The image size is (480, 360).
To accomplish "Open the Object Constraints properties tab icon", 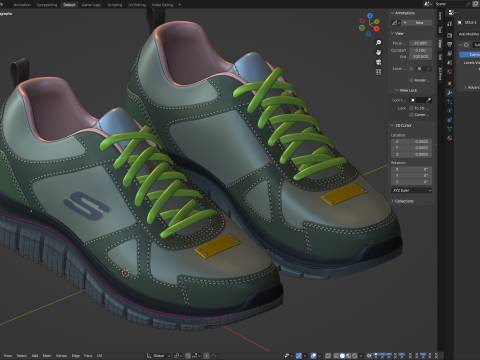I will [x=449, y=120].
